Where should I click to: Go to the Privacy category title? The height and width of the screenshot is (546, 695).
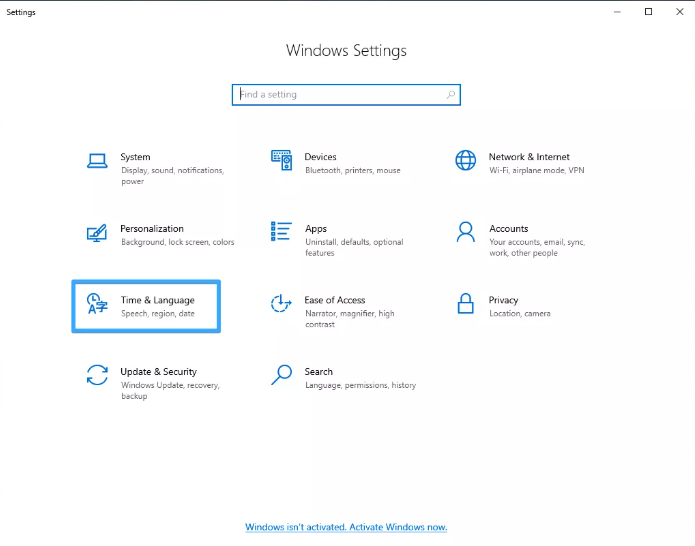click(x=504, y=300)
